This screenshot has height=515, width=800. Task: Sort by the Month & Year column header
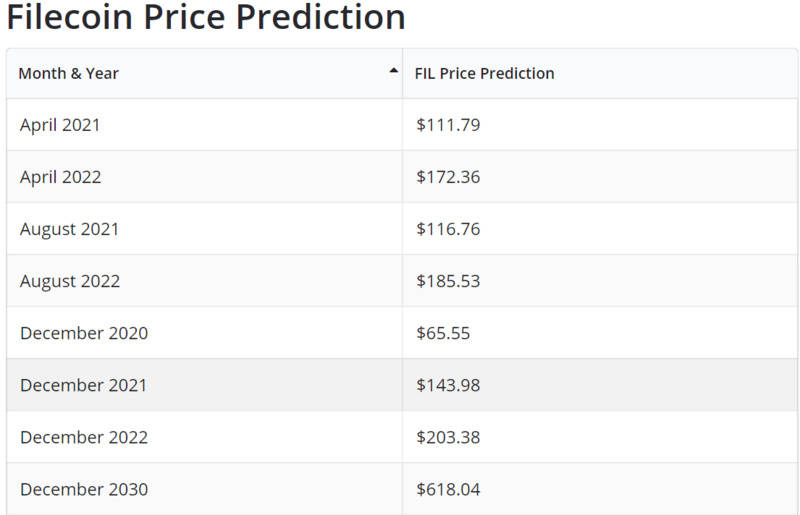[204, 73]
